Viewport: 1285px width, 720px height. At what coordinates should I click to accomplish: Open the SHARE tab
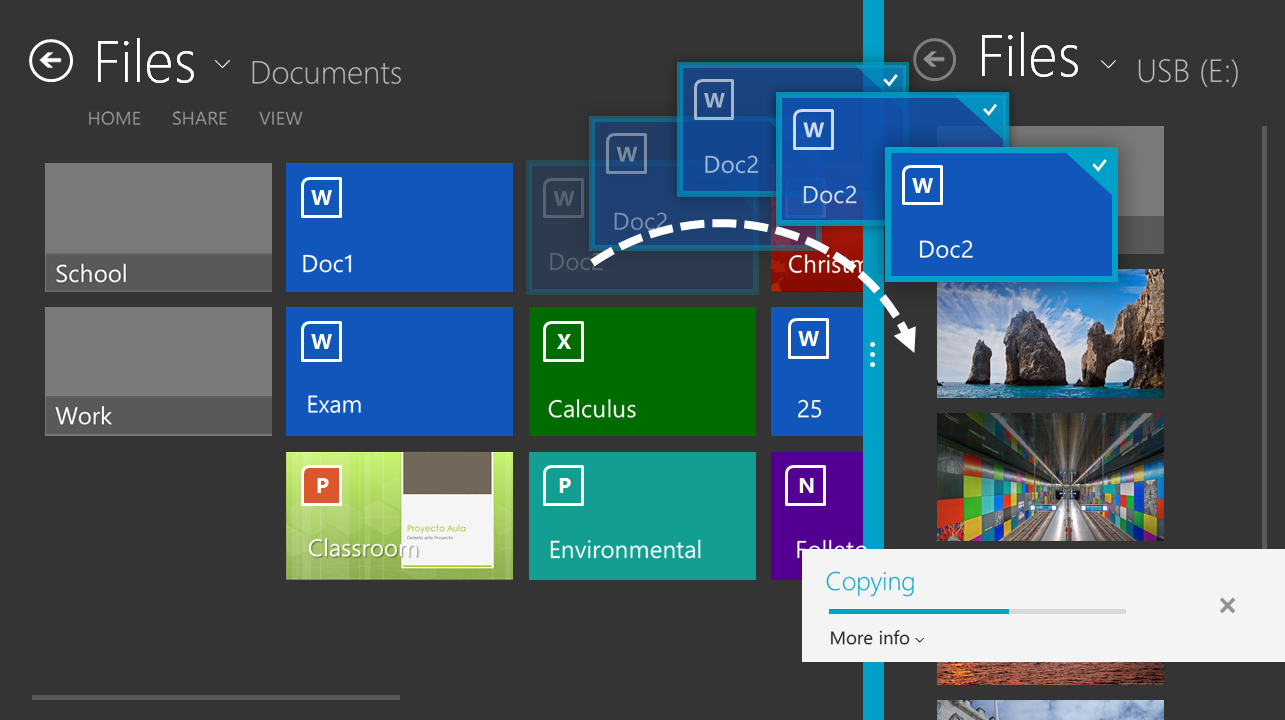point(199,118)
